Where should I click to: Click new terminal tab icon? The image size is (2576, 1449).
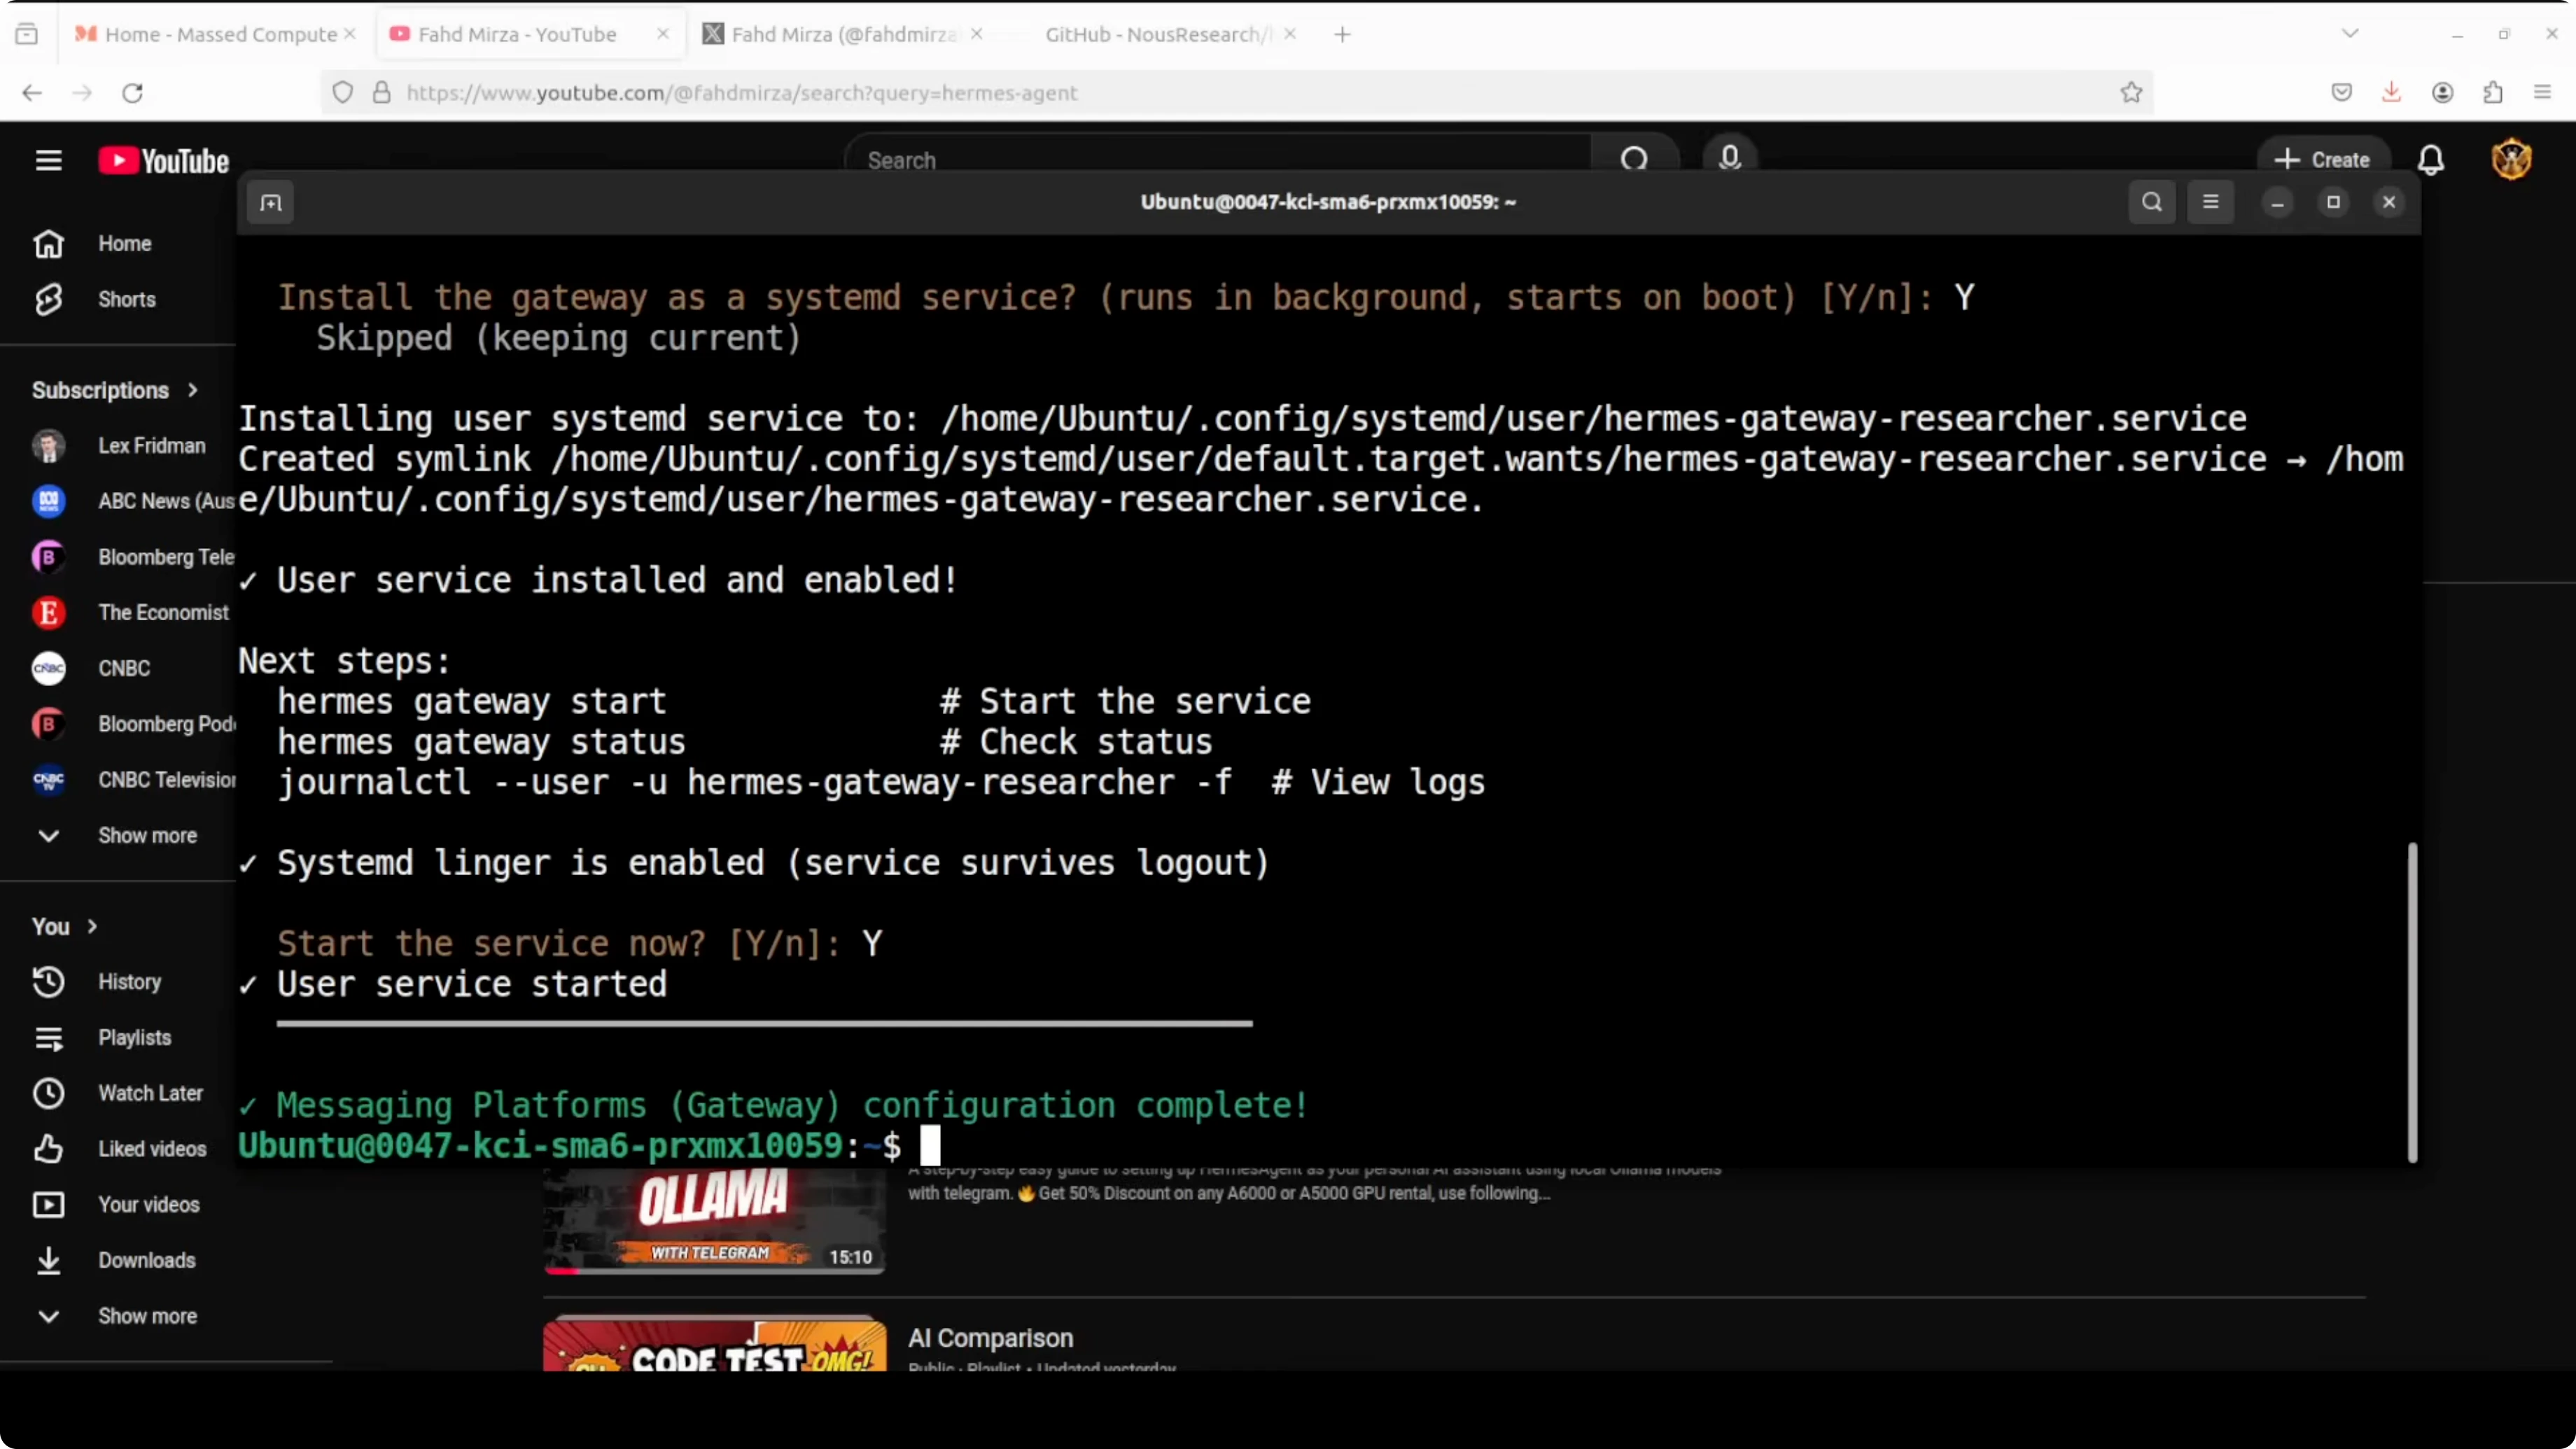(x=271, y=203)
